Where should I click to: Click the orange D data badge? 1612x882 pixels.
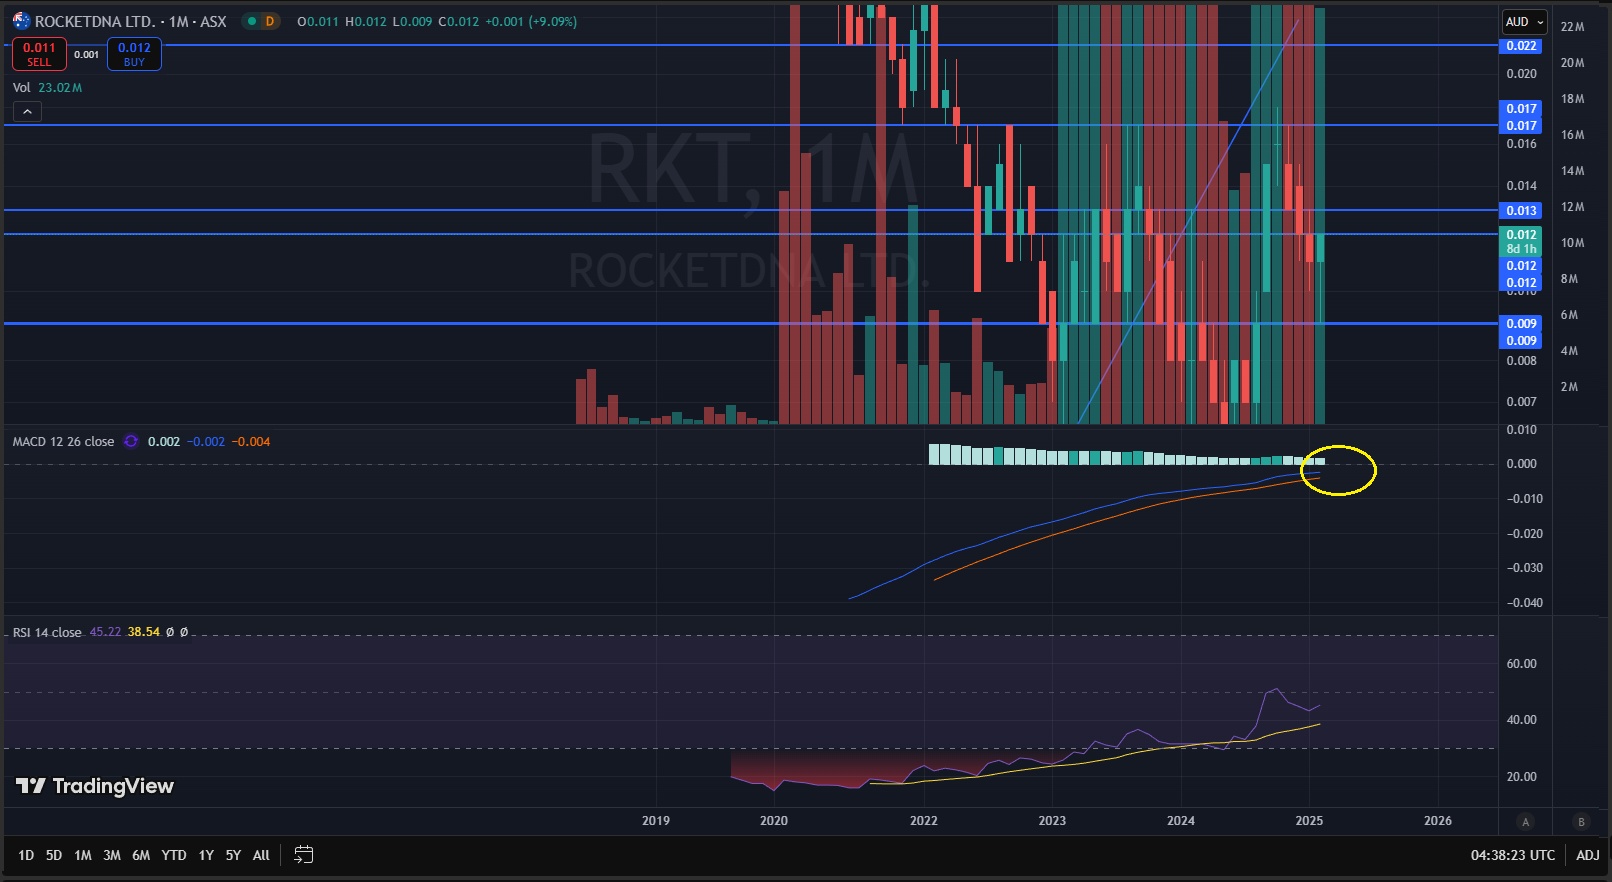coord(270,21)
